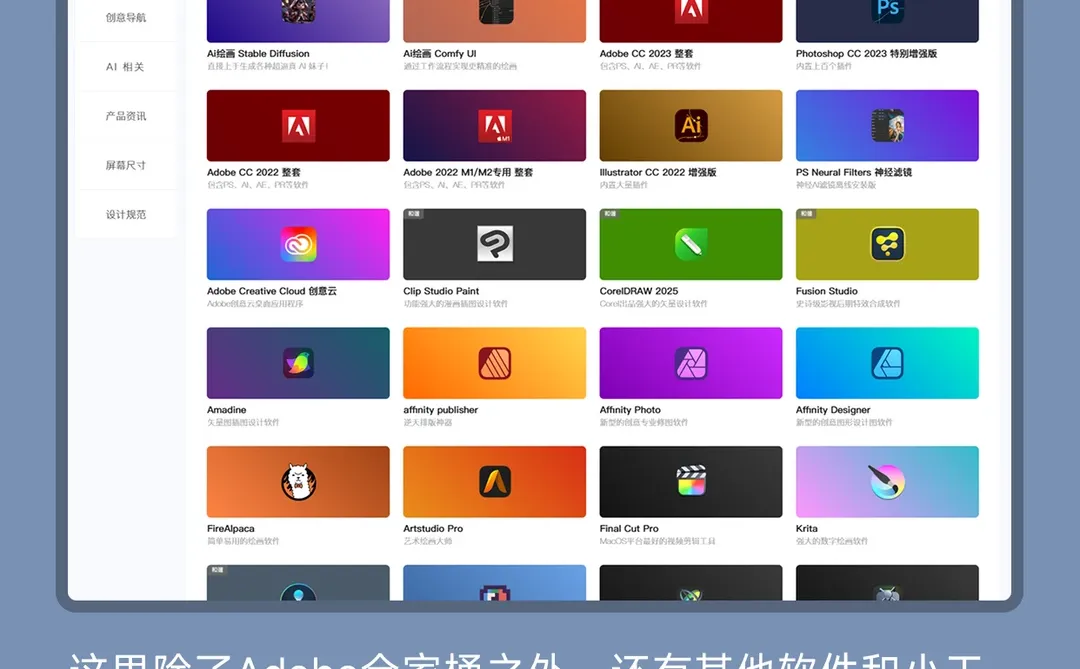
Task: Open Affinity Designer from the grid
Action: (x=886, y=362)
